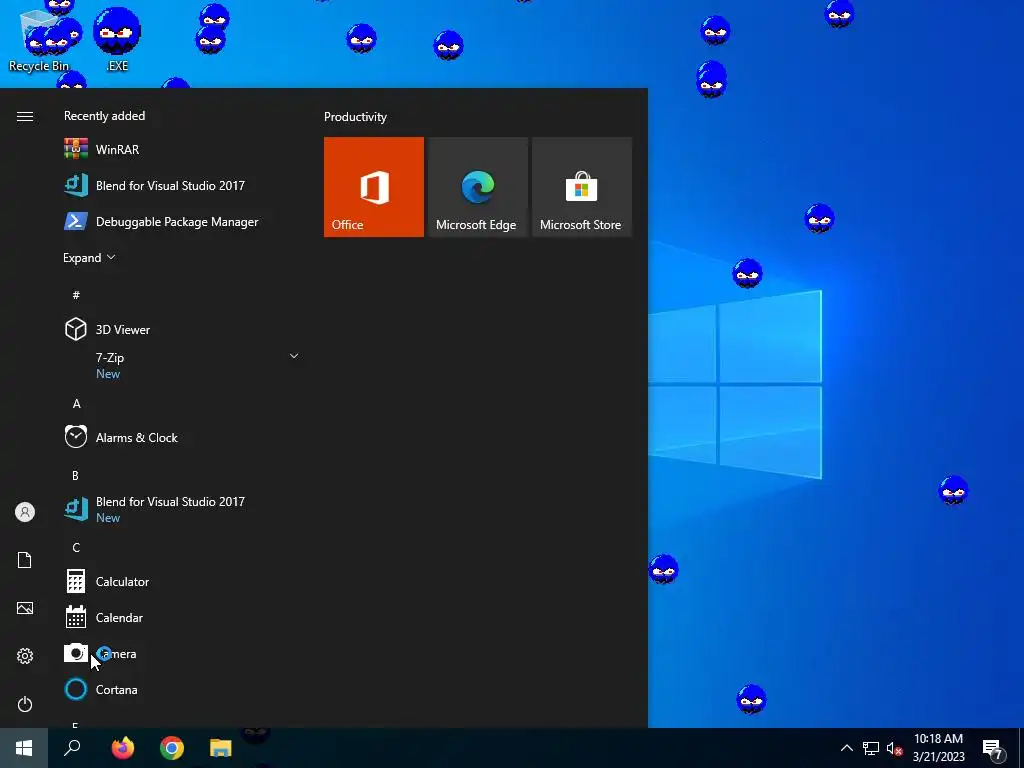Open Settings gear in Start sidebar

point(25,656)
